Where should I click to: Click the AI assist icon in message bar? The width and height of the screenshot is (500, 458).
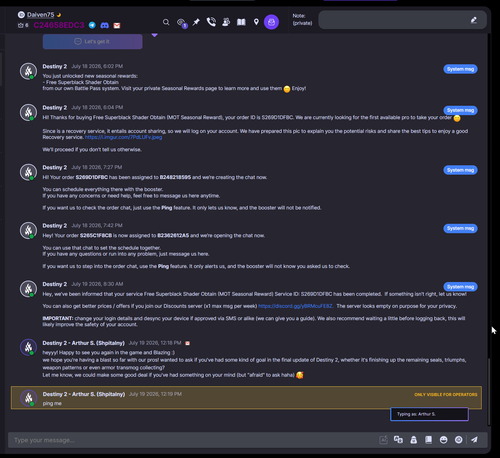[x=383, y=440]
